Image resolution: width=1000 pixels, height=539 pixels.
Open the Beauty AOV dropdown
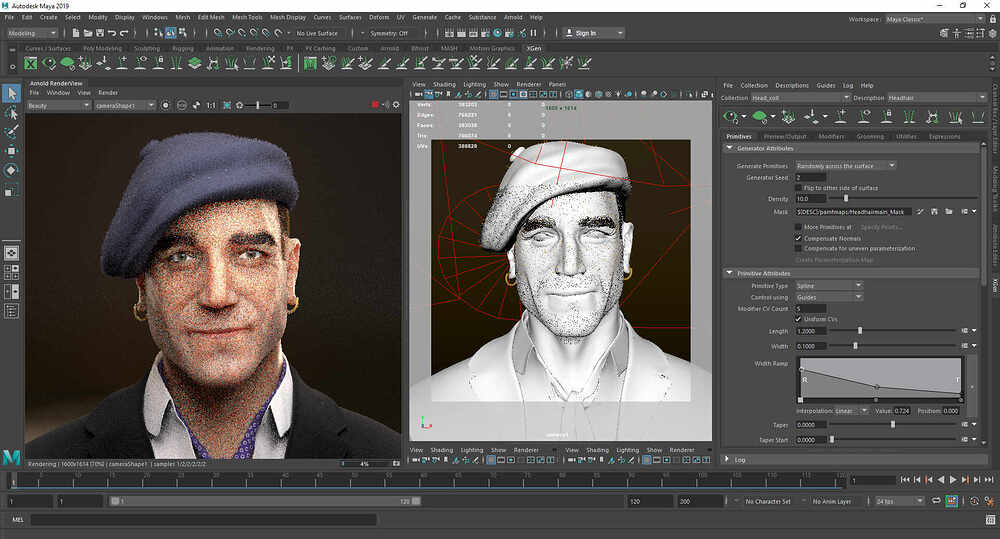59,105
